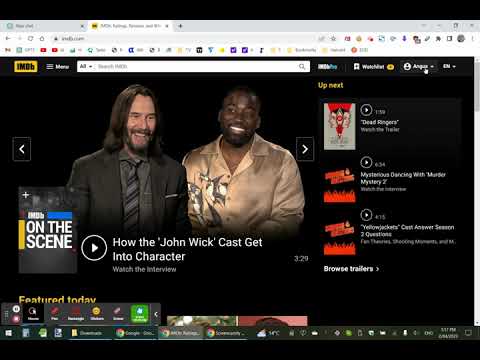Open the Bookmarks folder in bookmarks bar
Viewport: 480px width, 360px height.
[x=302, y=50]
